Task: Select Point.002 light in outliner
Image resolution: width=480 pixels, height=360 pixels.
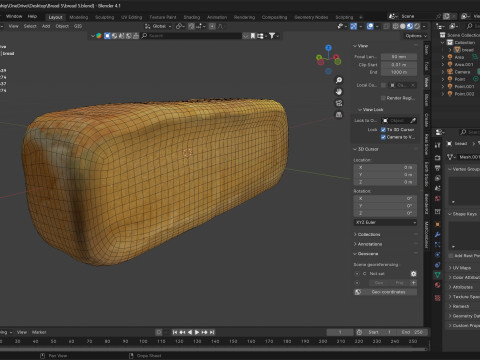Action: [x=464, y=94]
